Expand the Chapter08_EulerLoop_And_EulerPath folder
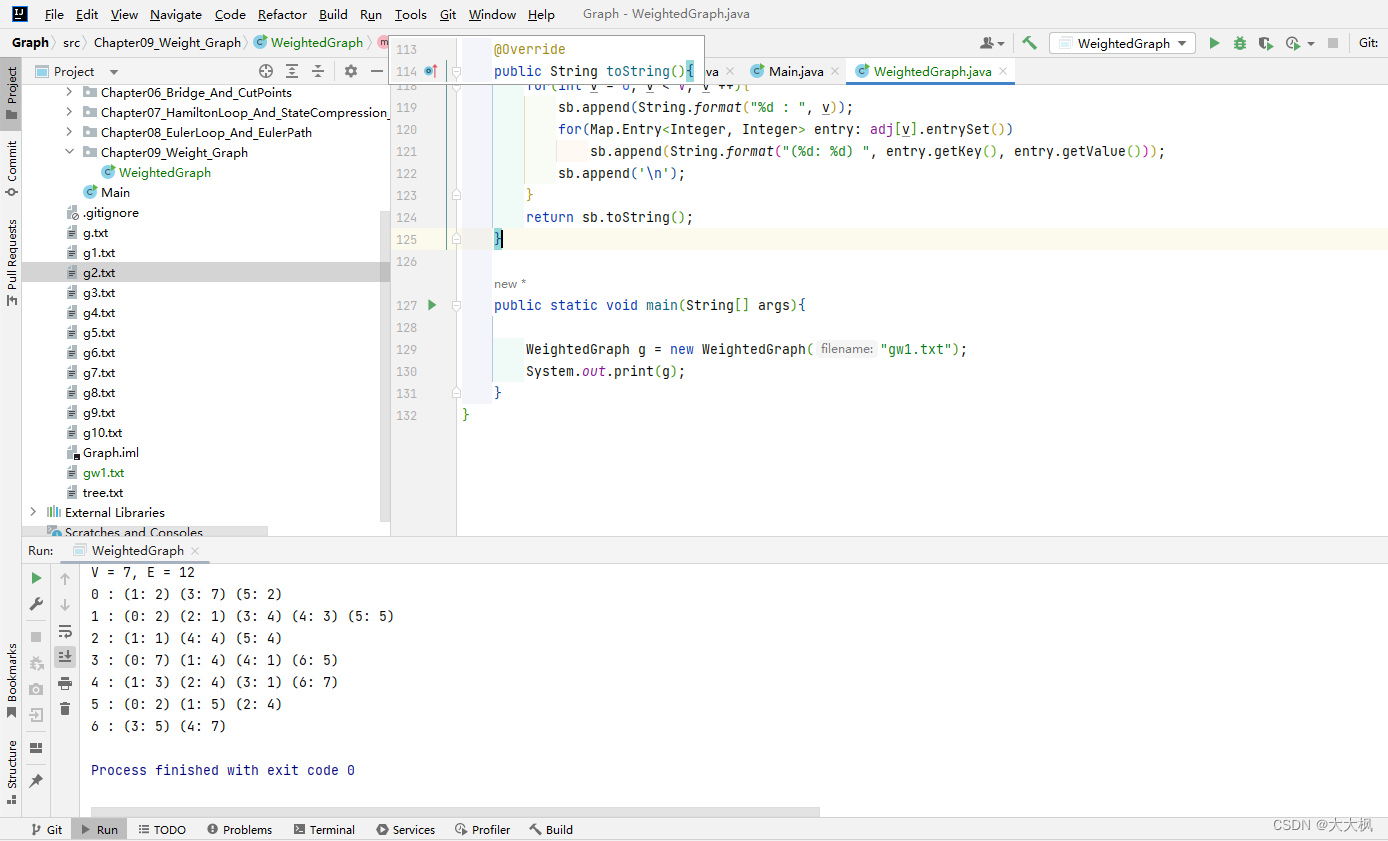Viewport: 1388px width, 841px height. tap(69, 132)
